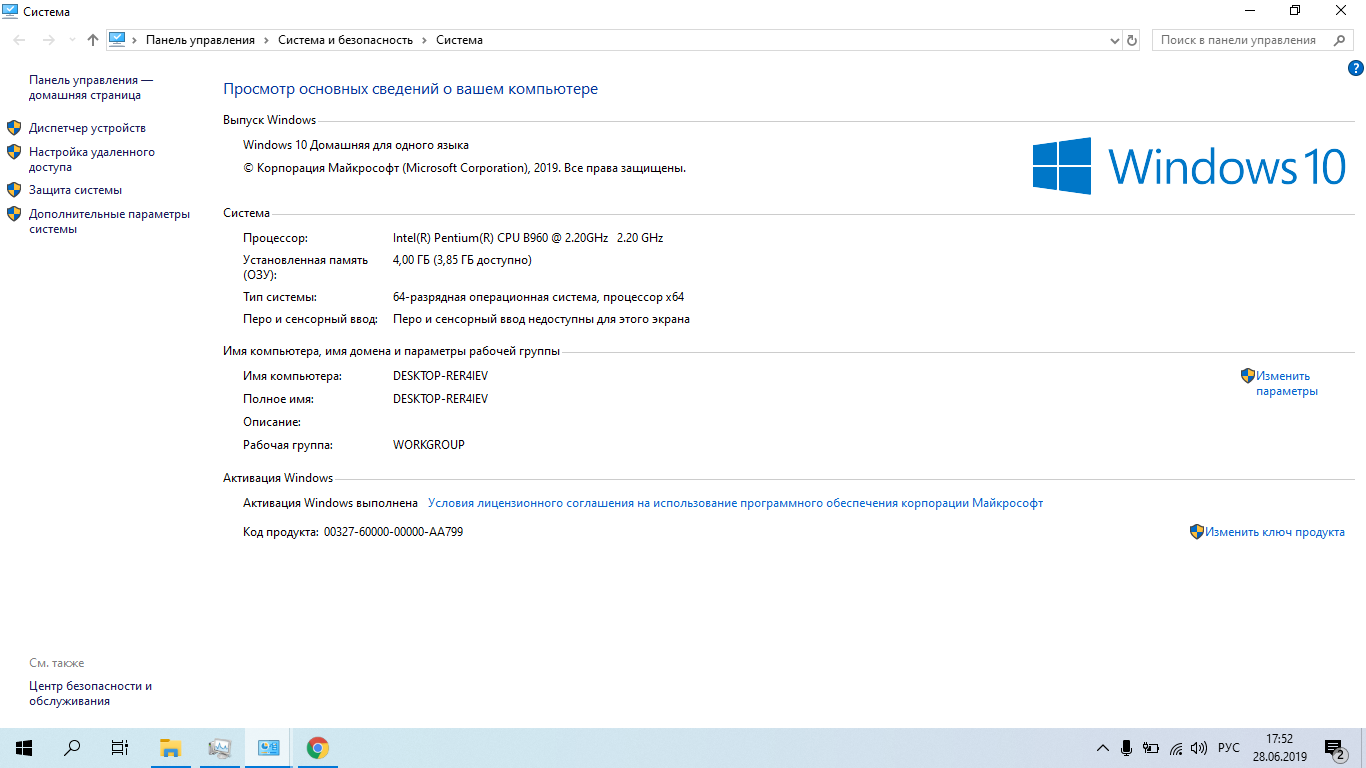This screenshot has height=768, width=1366.
Task: Click the microphone tray icon
Action: (1127, 748)
